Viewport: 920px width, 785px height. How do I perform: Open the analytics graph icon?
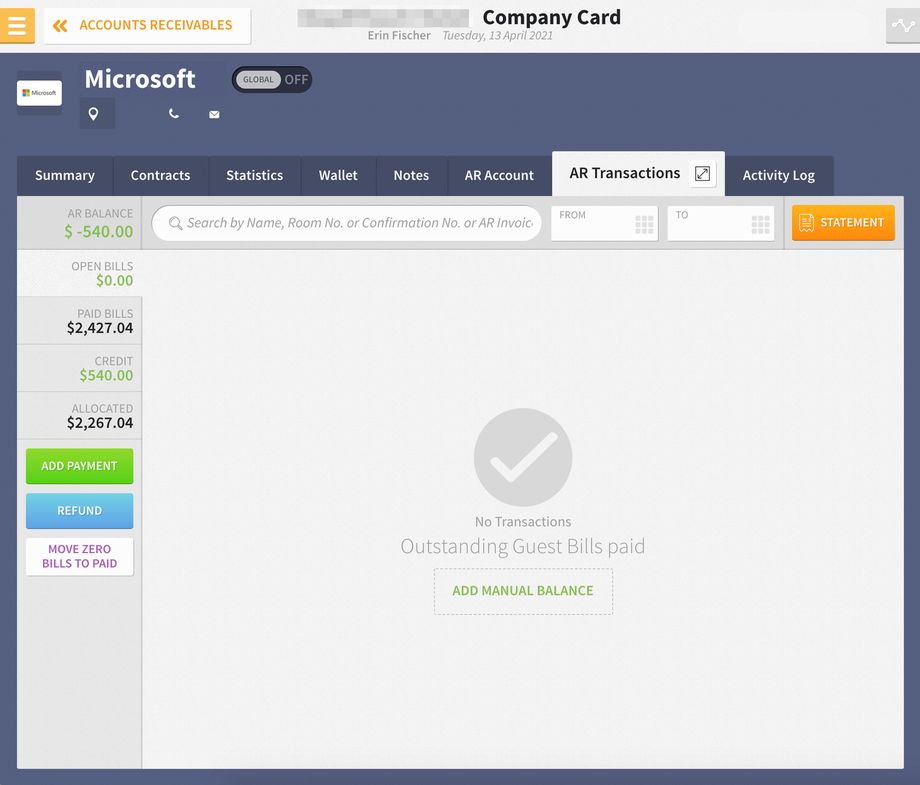[902, 26]
